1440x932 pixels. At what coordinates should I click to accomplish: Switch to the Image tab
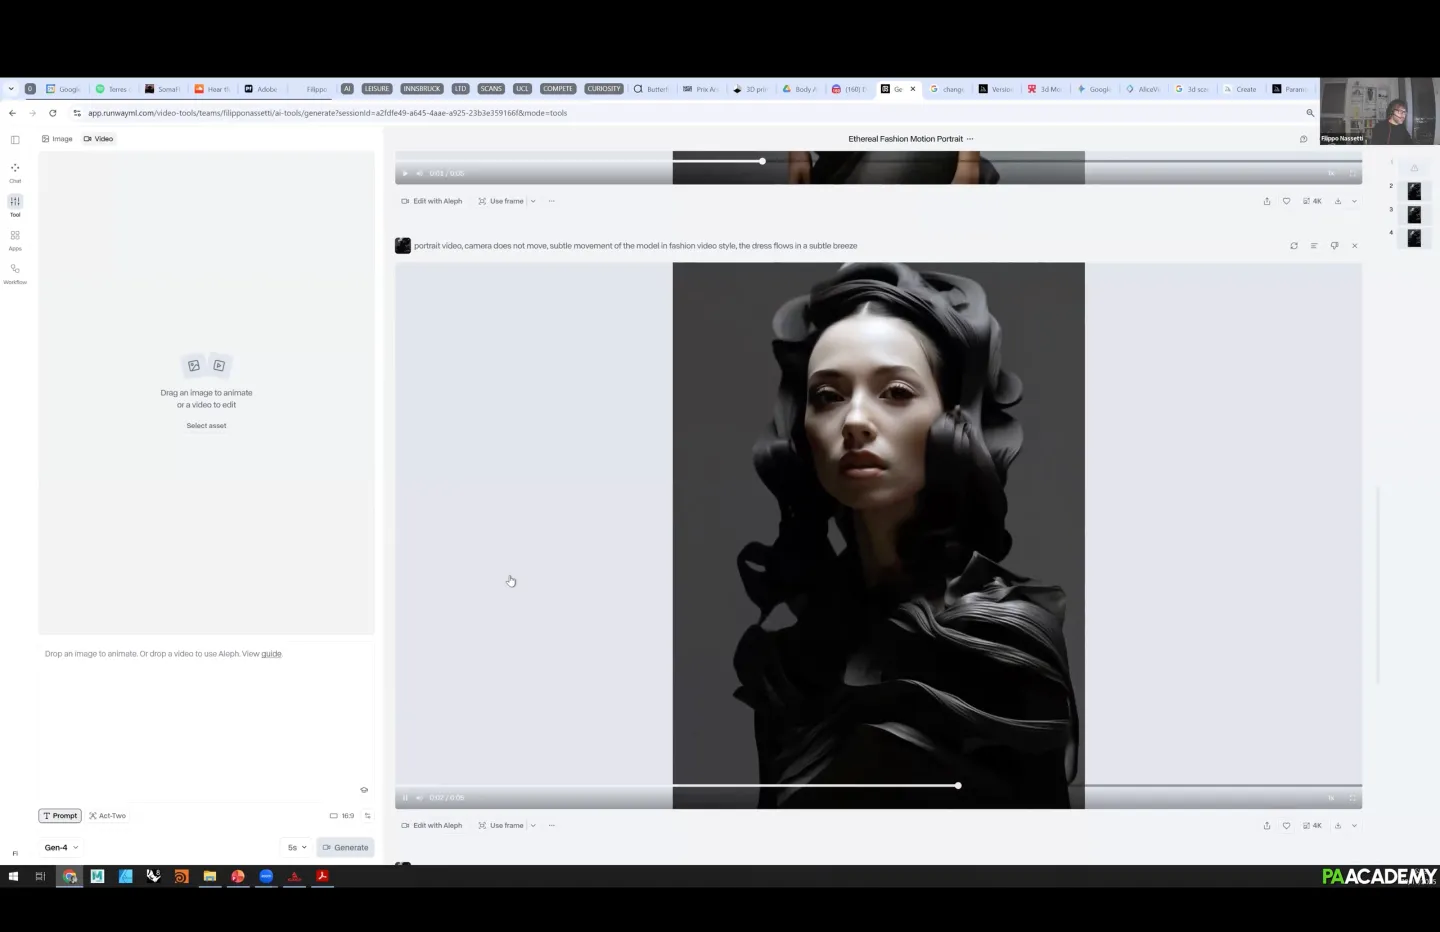point(57,139)
